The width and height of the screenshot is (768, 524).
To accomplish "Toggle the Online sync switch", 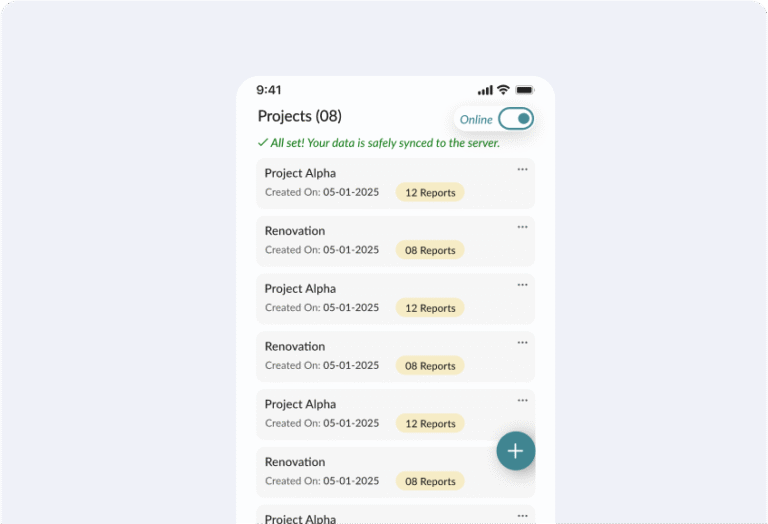I will (x=516, y=119).
